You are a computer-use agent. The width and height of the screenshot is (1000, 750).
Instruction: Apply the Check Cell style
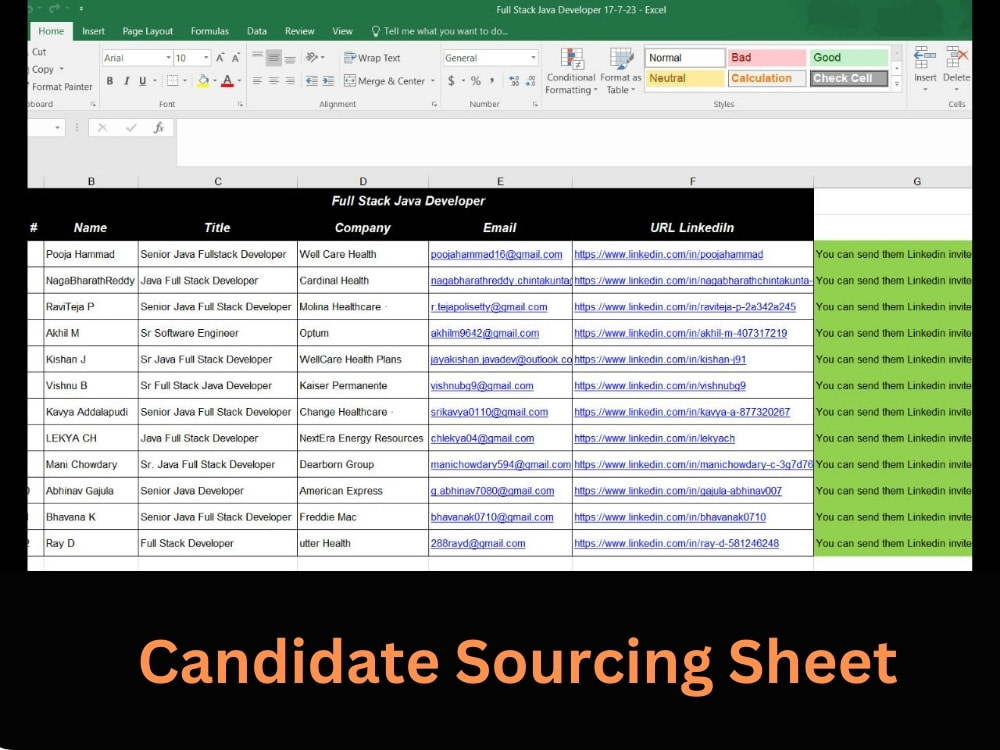point(849,78)
